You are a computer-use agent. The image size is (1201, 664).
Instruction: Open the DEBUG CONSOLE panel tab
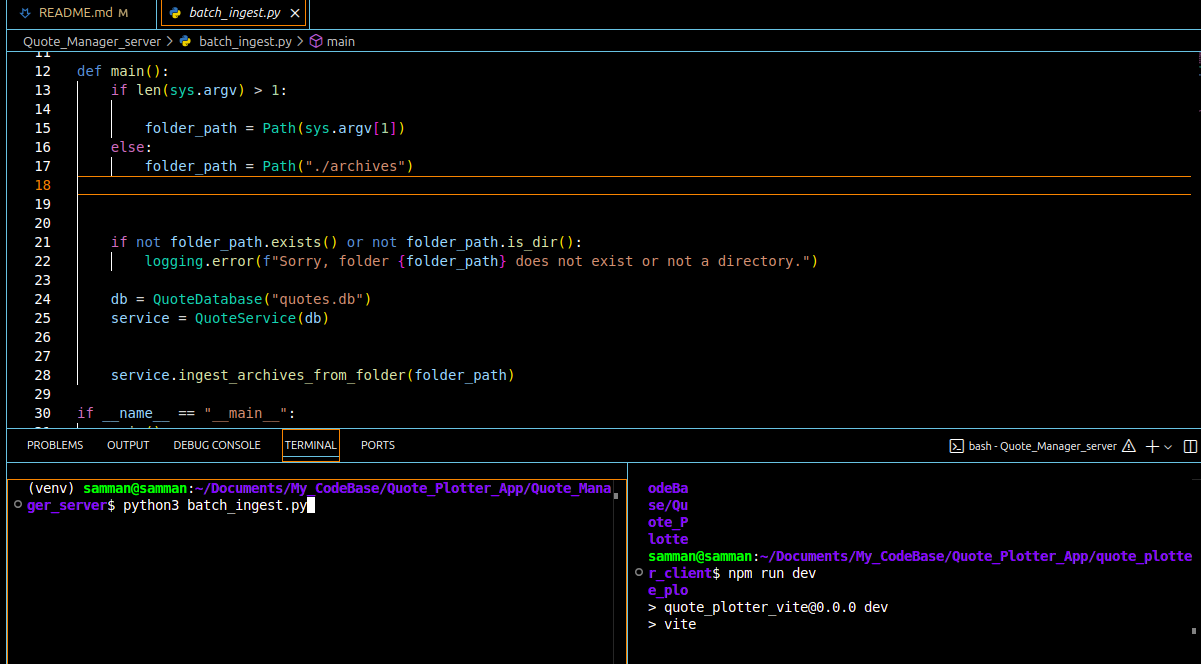tap(216, 445)
